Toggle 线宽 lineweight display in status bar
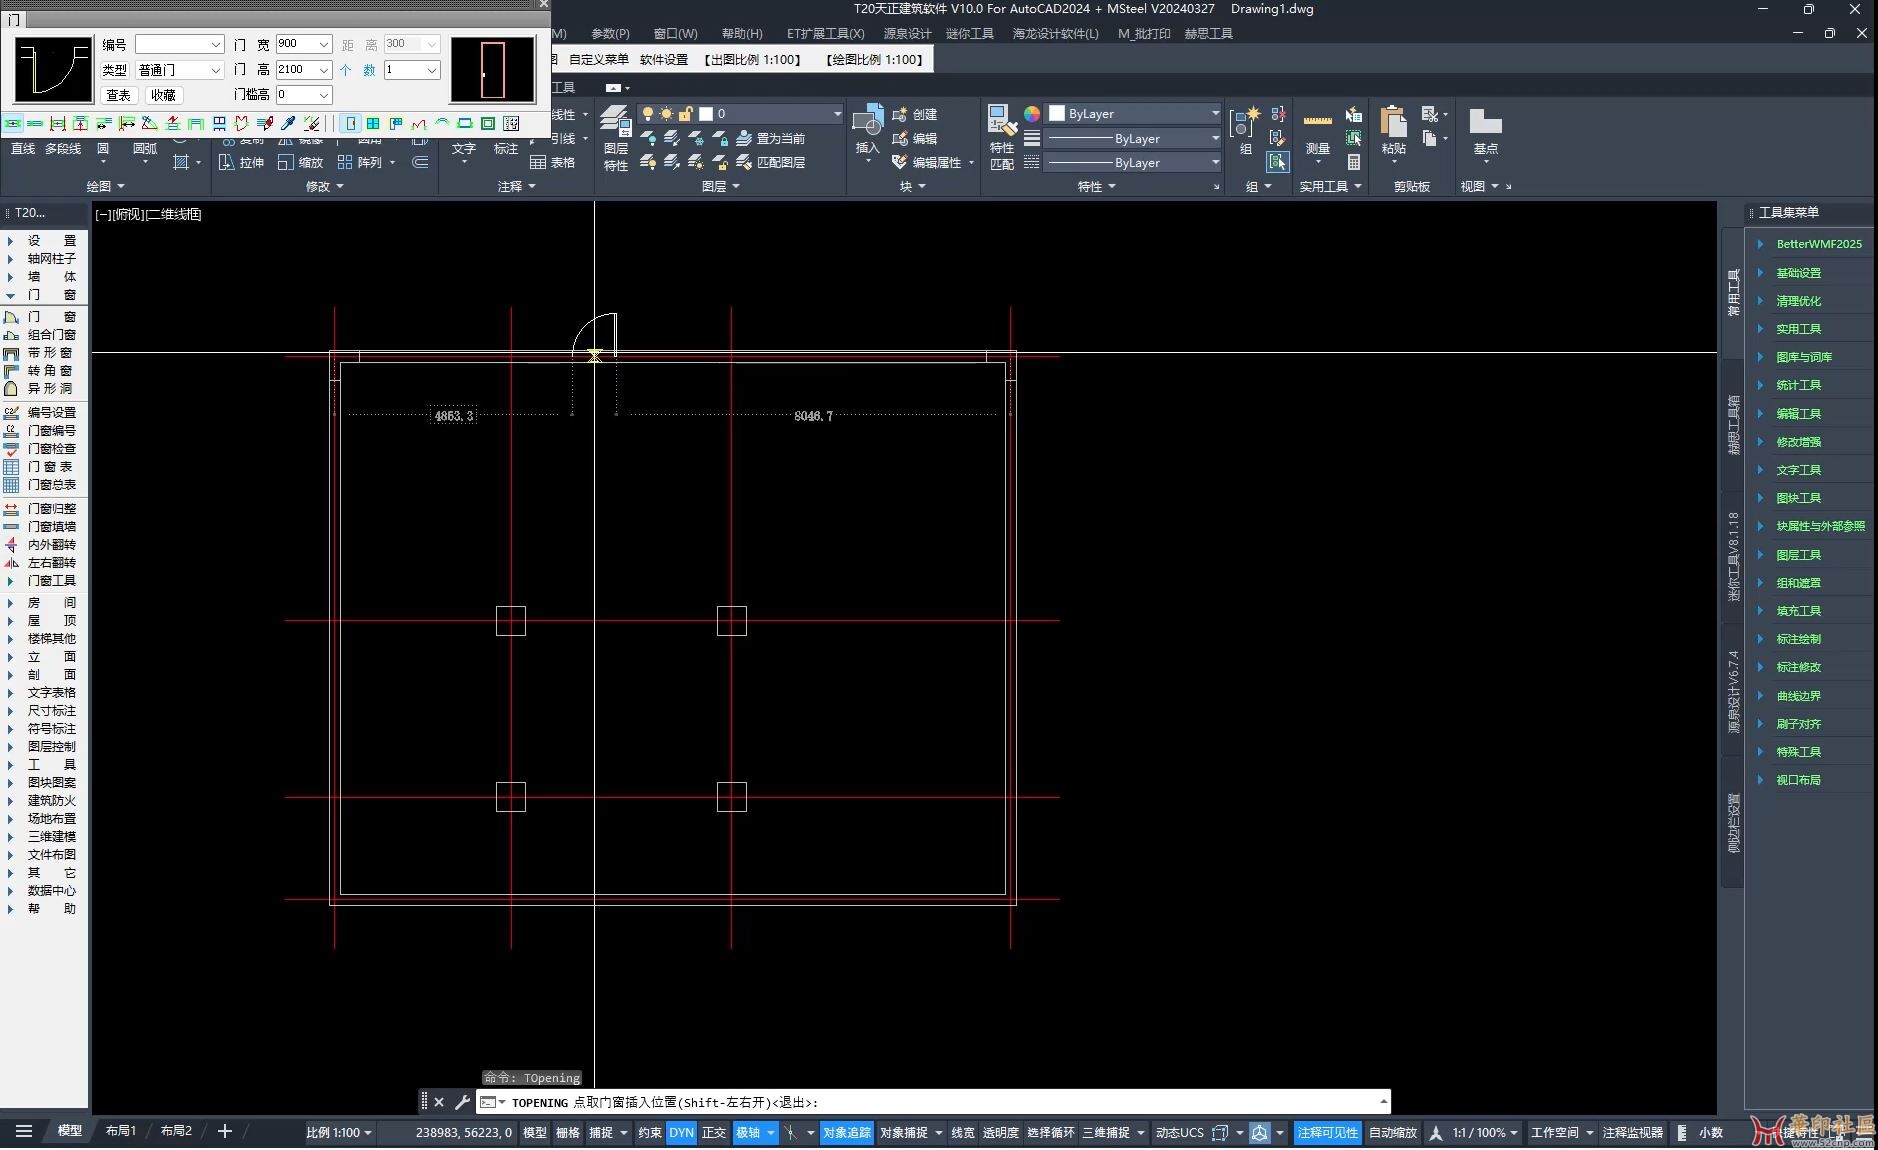Screen dimensions: 1878x1150 [962, 1133]
